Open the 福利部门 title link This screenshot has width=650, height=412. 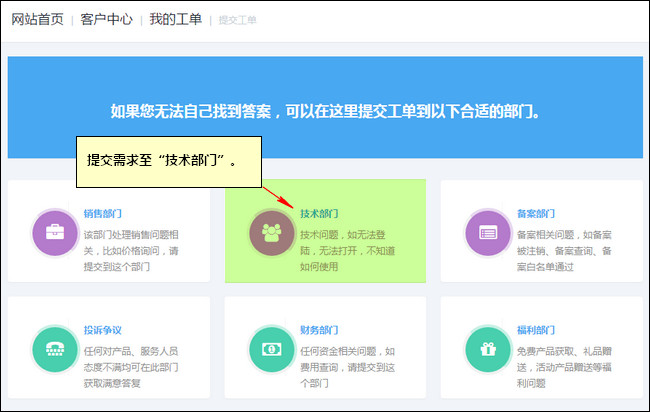pyautogui.click(x=536, y=330)
